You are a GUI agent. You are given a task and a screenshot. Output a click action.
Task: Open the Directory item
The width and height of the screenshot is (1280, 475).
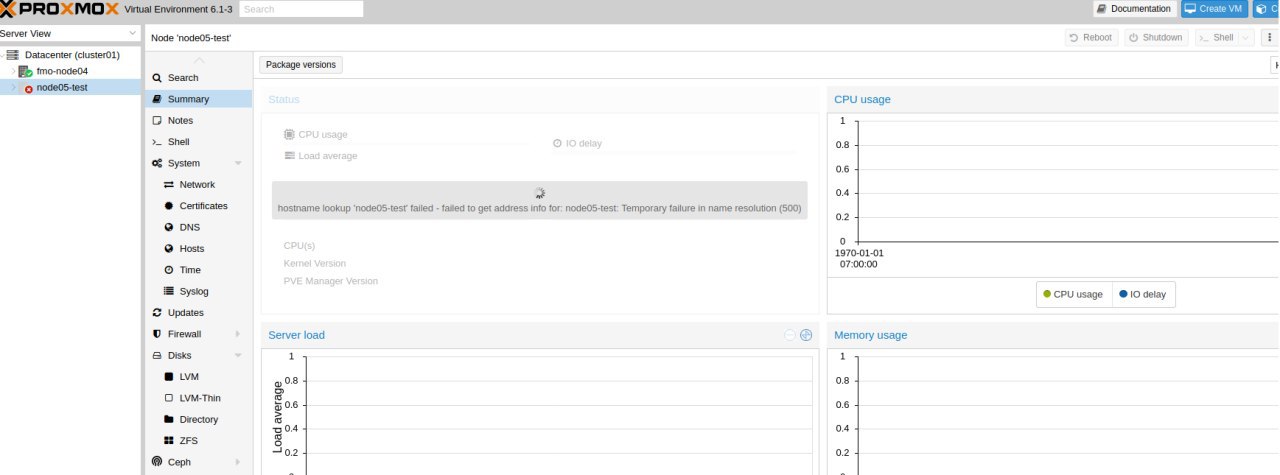pos(197,420)
